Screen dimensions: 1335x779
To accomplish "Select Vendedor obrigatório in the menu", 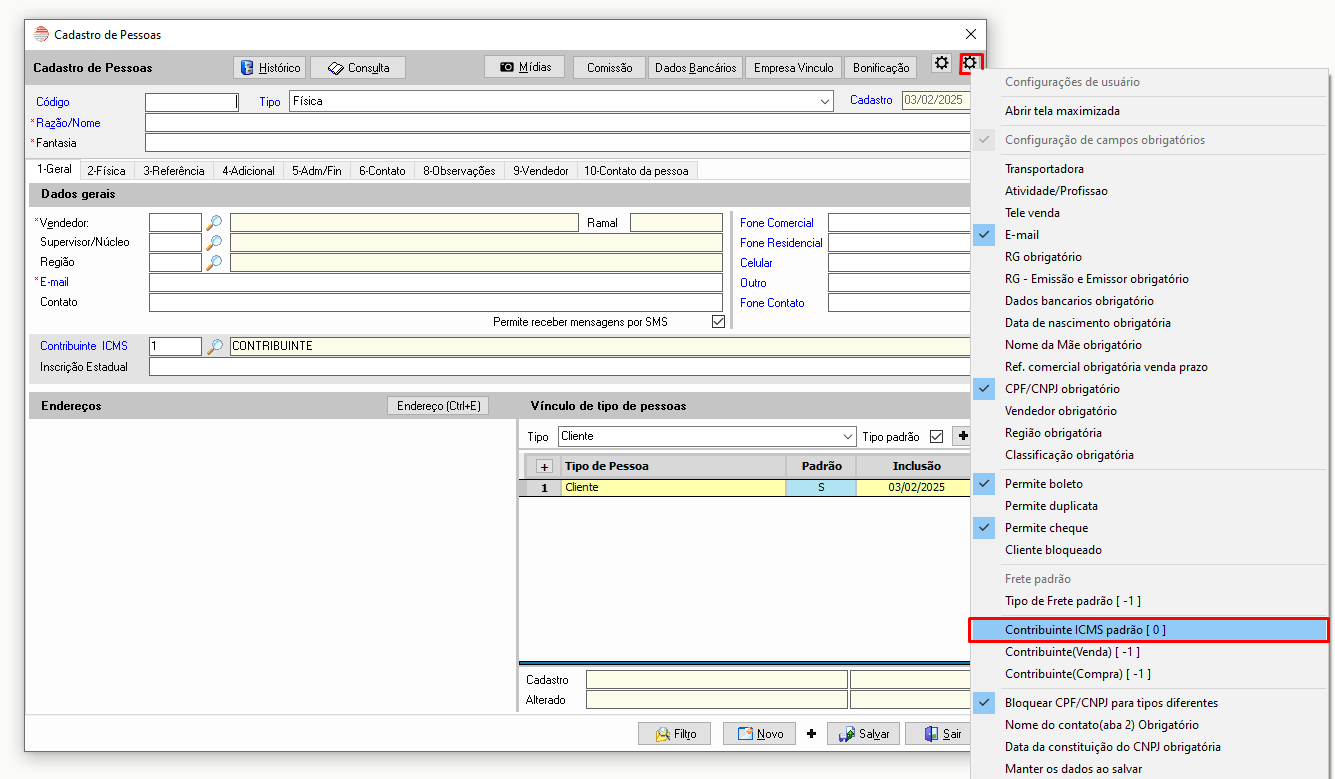I will click(1149, 411).
